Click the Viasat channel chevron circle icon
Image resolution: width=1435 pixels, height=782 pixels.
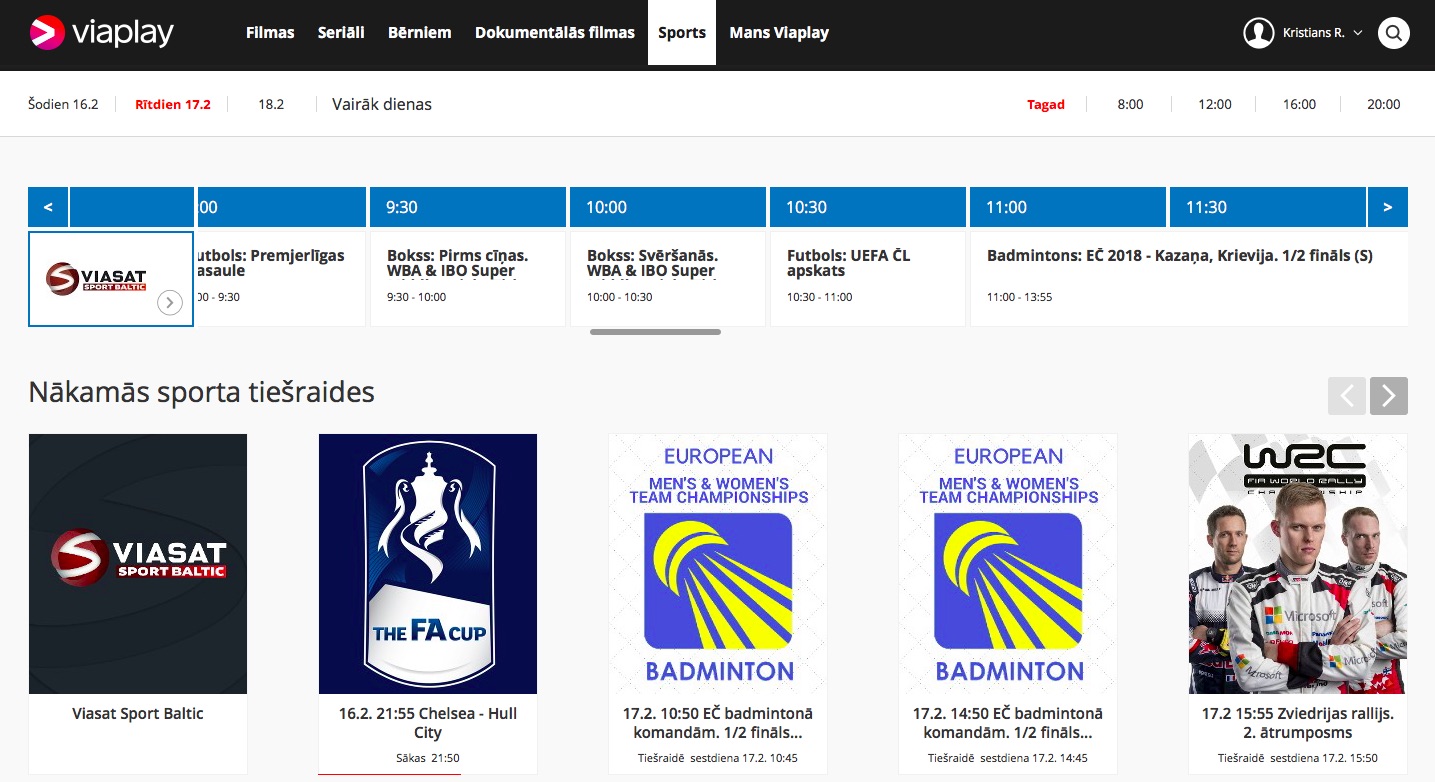pyautogui.click(x=170, y=303)
